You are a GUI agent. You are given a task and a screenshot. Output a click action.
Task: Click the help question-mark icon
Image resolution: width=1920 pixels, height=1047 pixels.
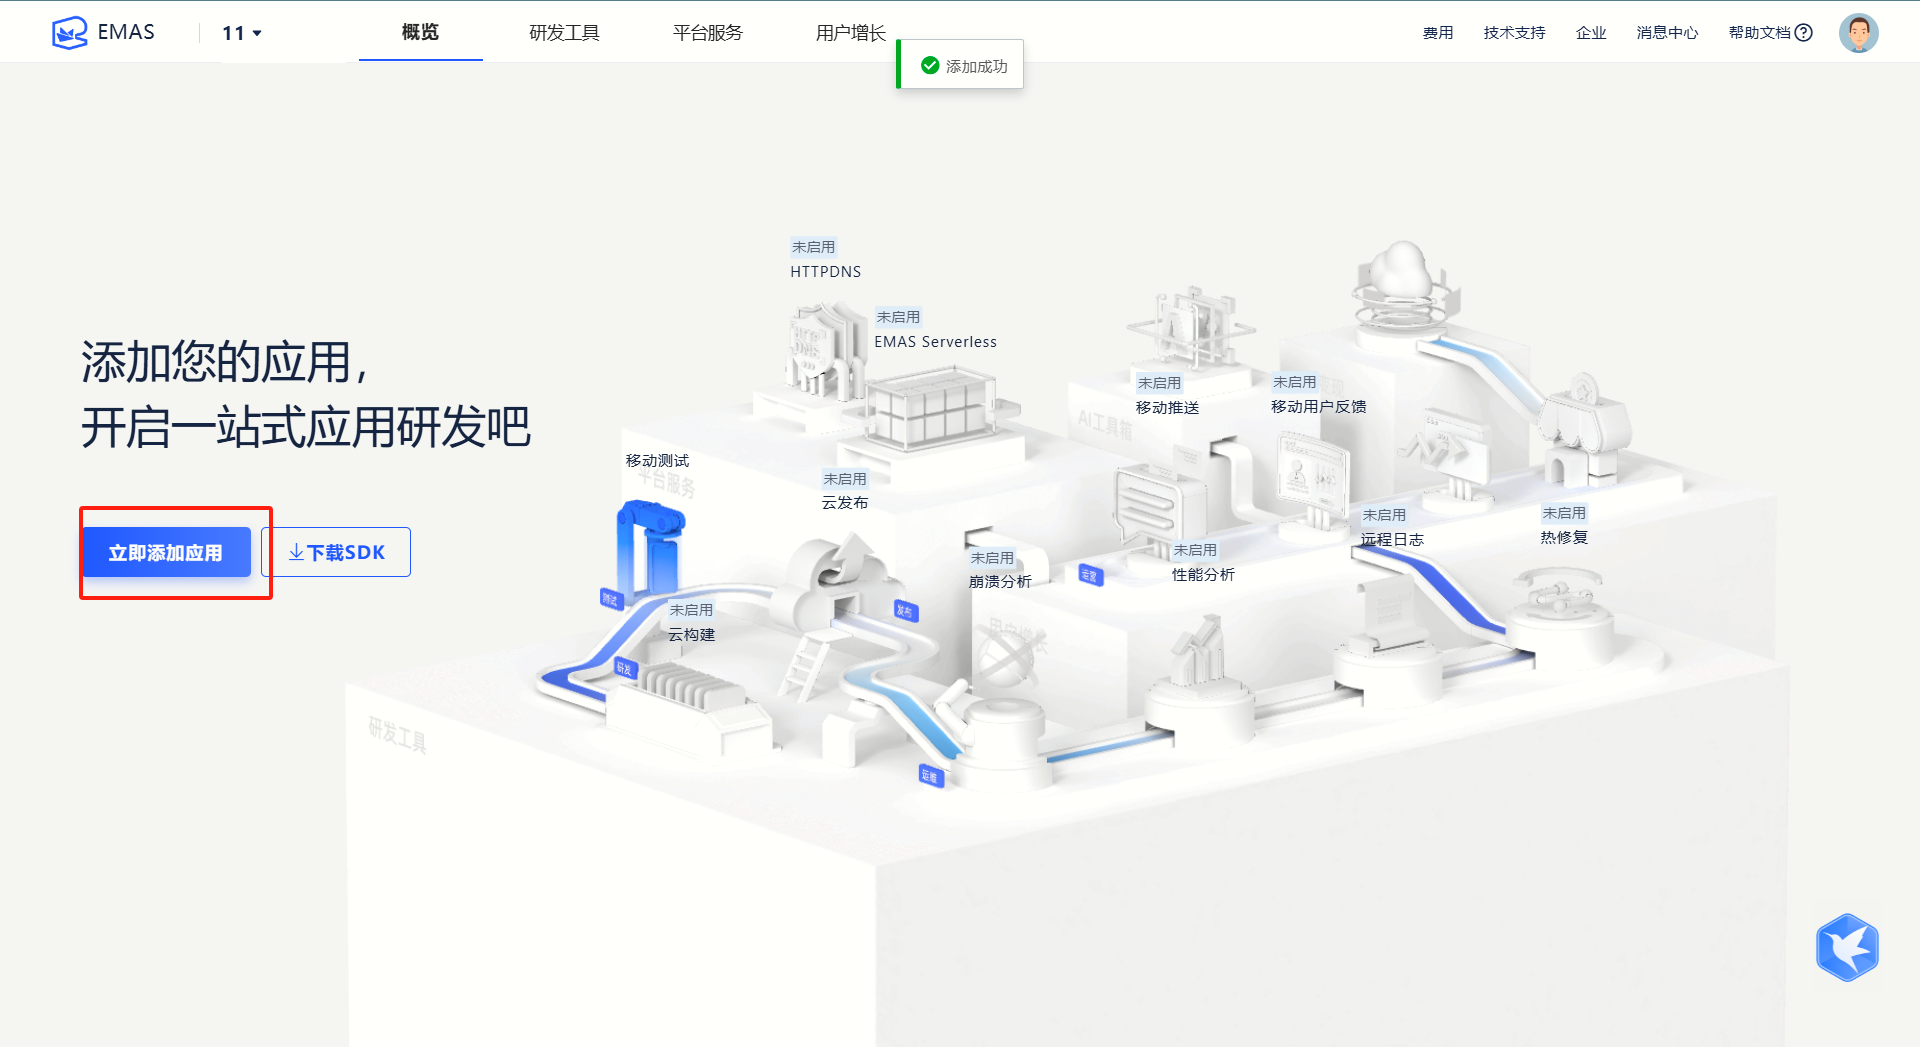click(x=1804, y=33)
